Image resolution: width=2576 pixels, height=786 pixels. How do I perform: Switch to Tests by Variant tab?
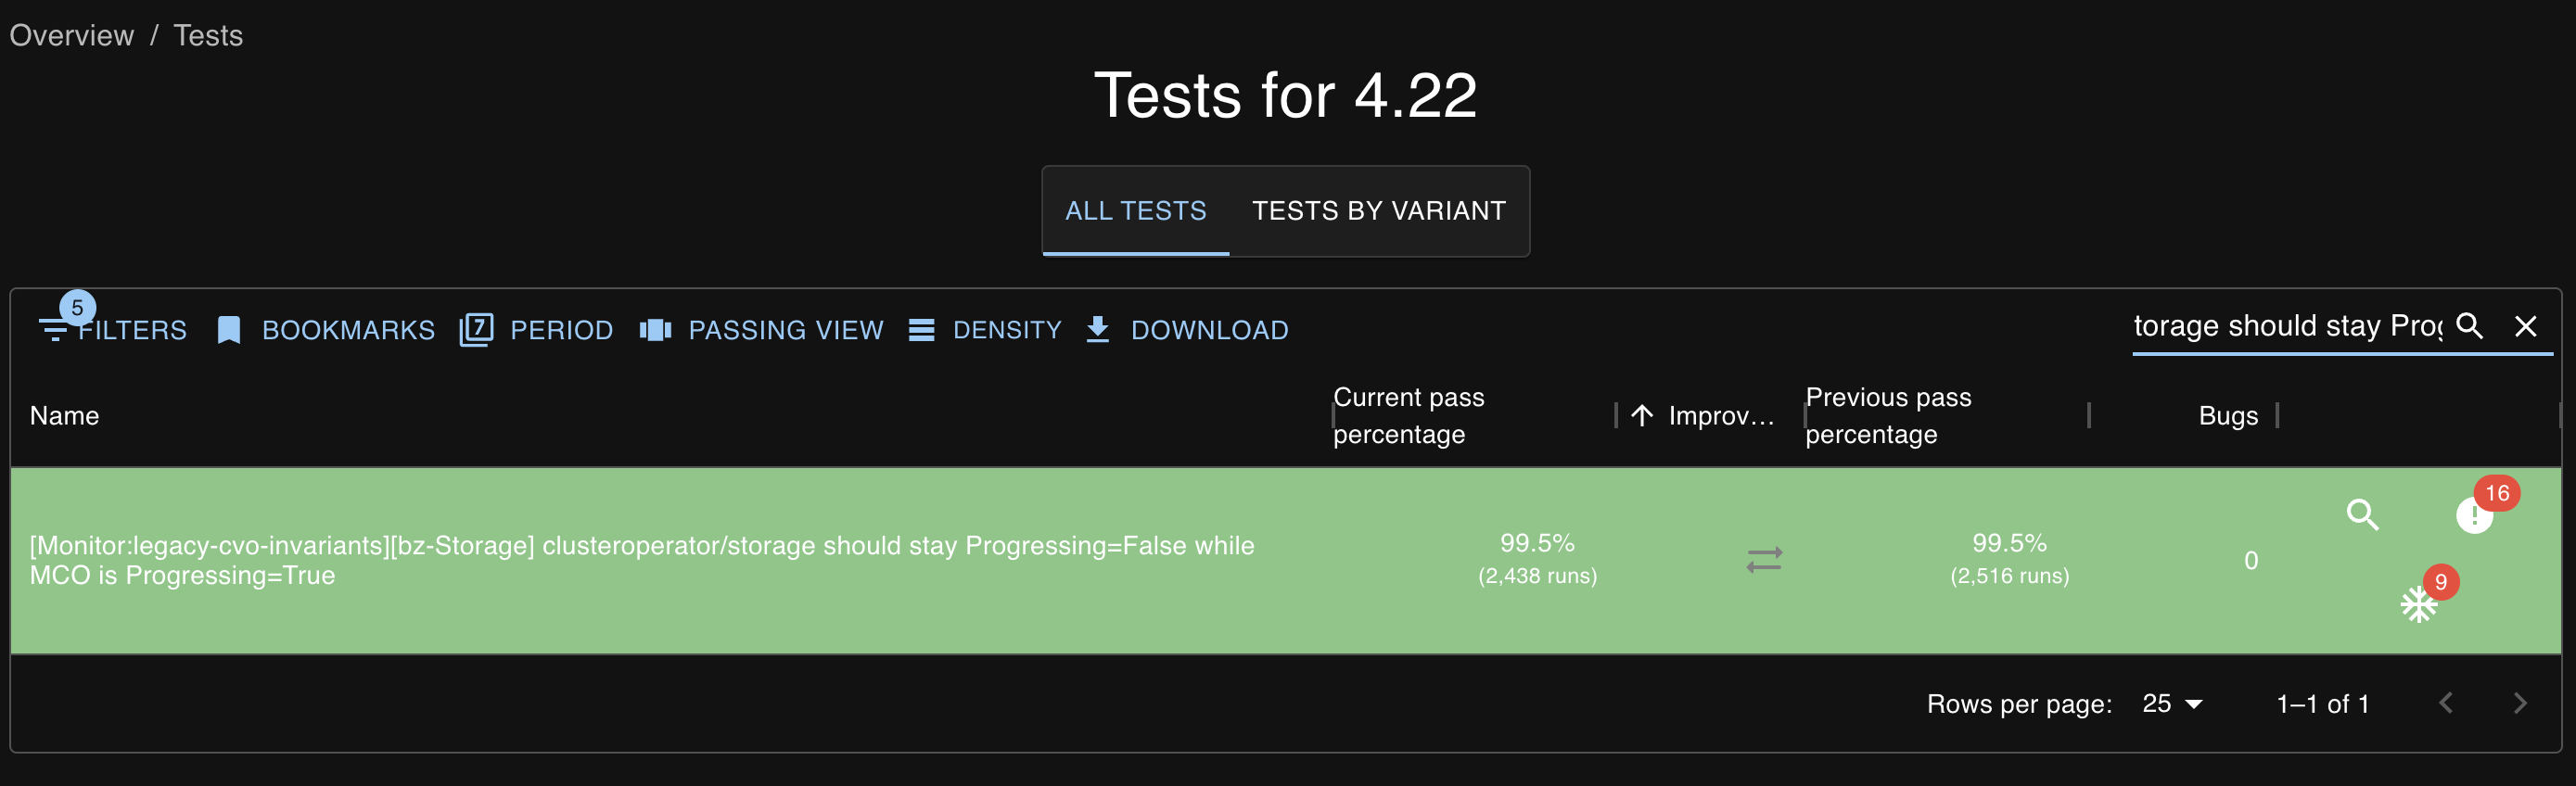(1378, 211)
